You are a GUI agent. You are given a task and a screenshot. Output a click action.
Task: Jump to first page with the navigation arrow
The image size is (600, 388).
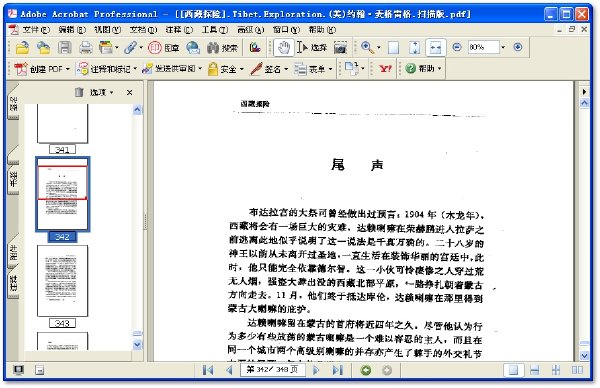[x=208, y=370]
